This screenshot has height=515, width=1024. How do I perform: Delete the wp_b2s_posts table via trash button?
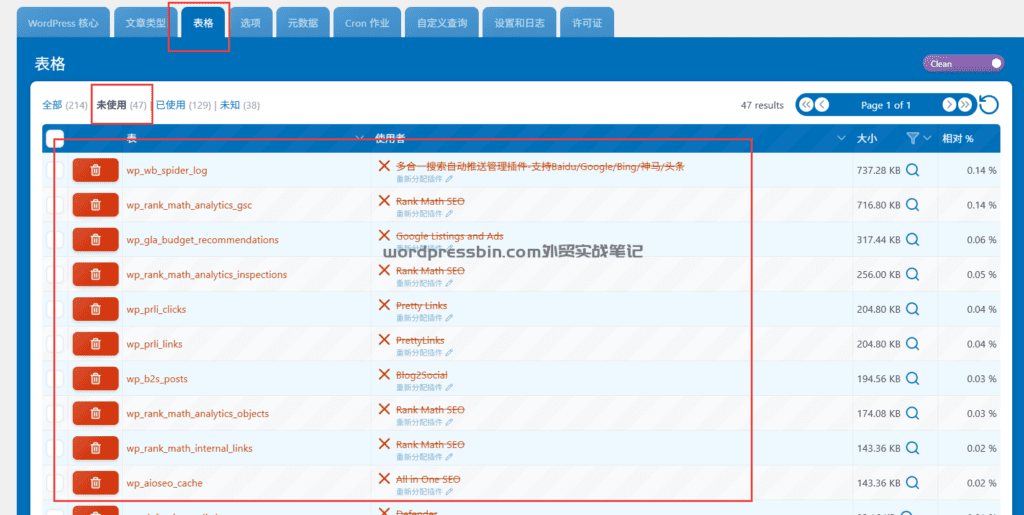pyautogui.click(x=95, y=379)
